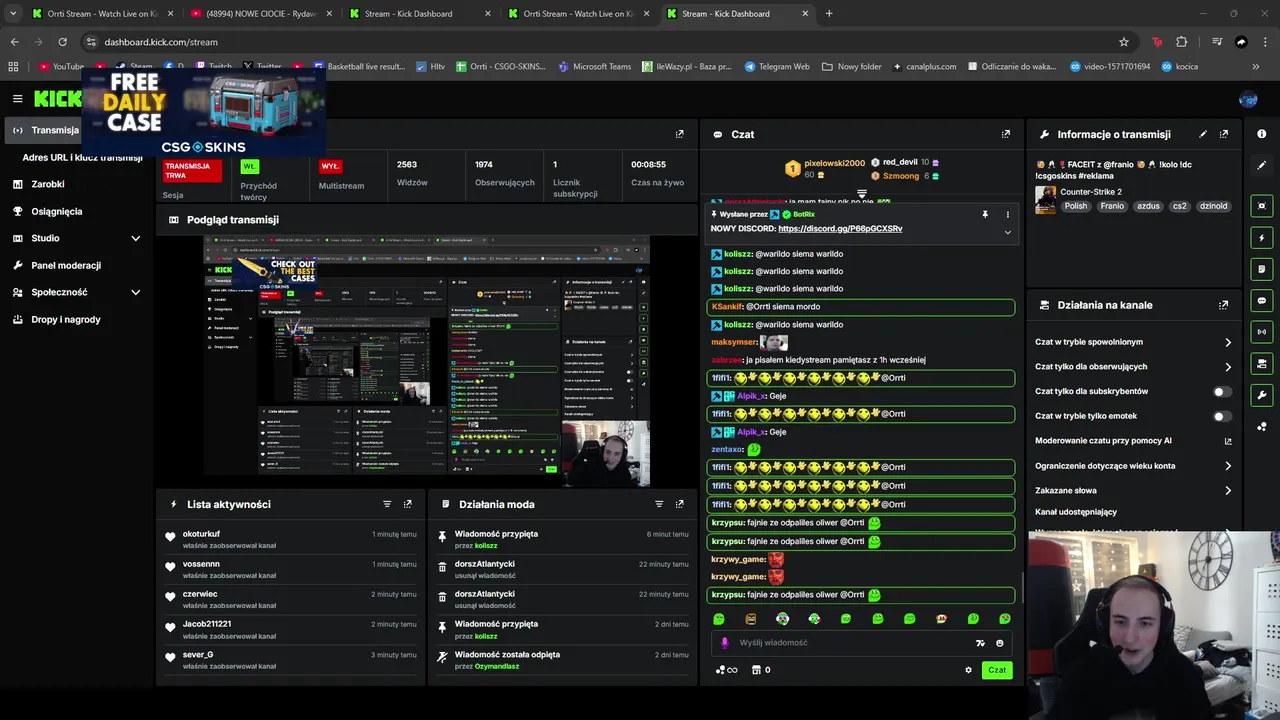Image resolution: width=1280 pixels, height=720 pixels.
Task: Open the pinned message three-dot menu
Action: point(1007,214)
